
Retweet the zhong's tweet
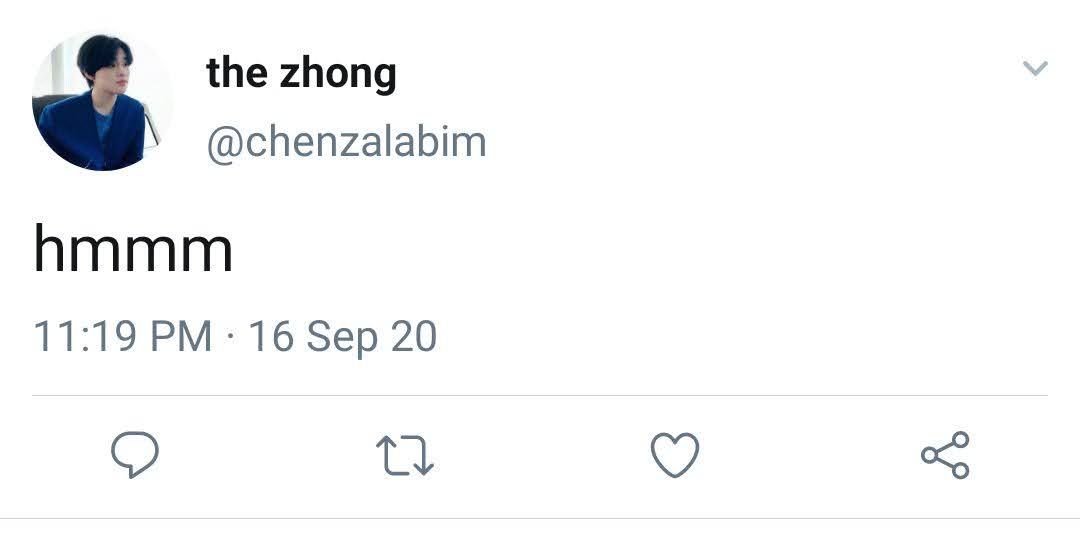tap(405, 455)
